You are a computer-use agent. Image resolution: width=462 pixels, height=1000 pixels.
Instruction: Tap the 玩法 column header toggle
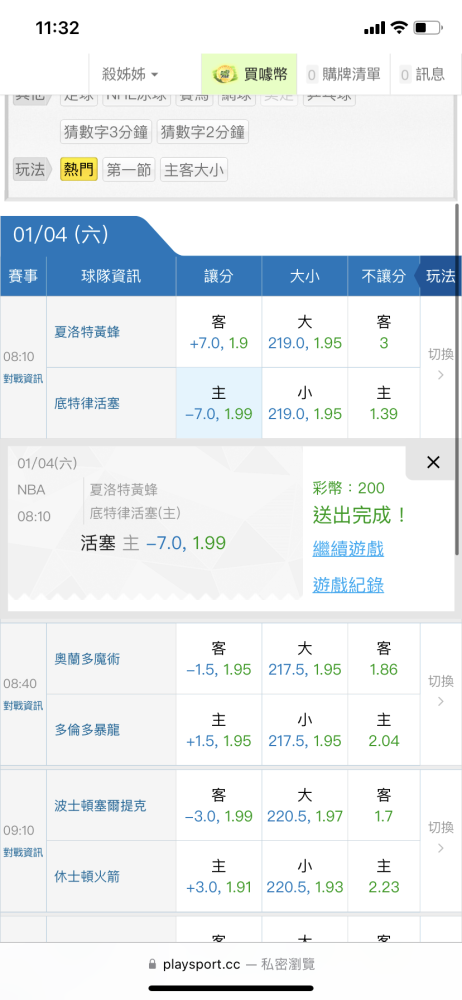coord(438,276)
